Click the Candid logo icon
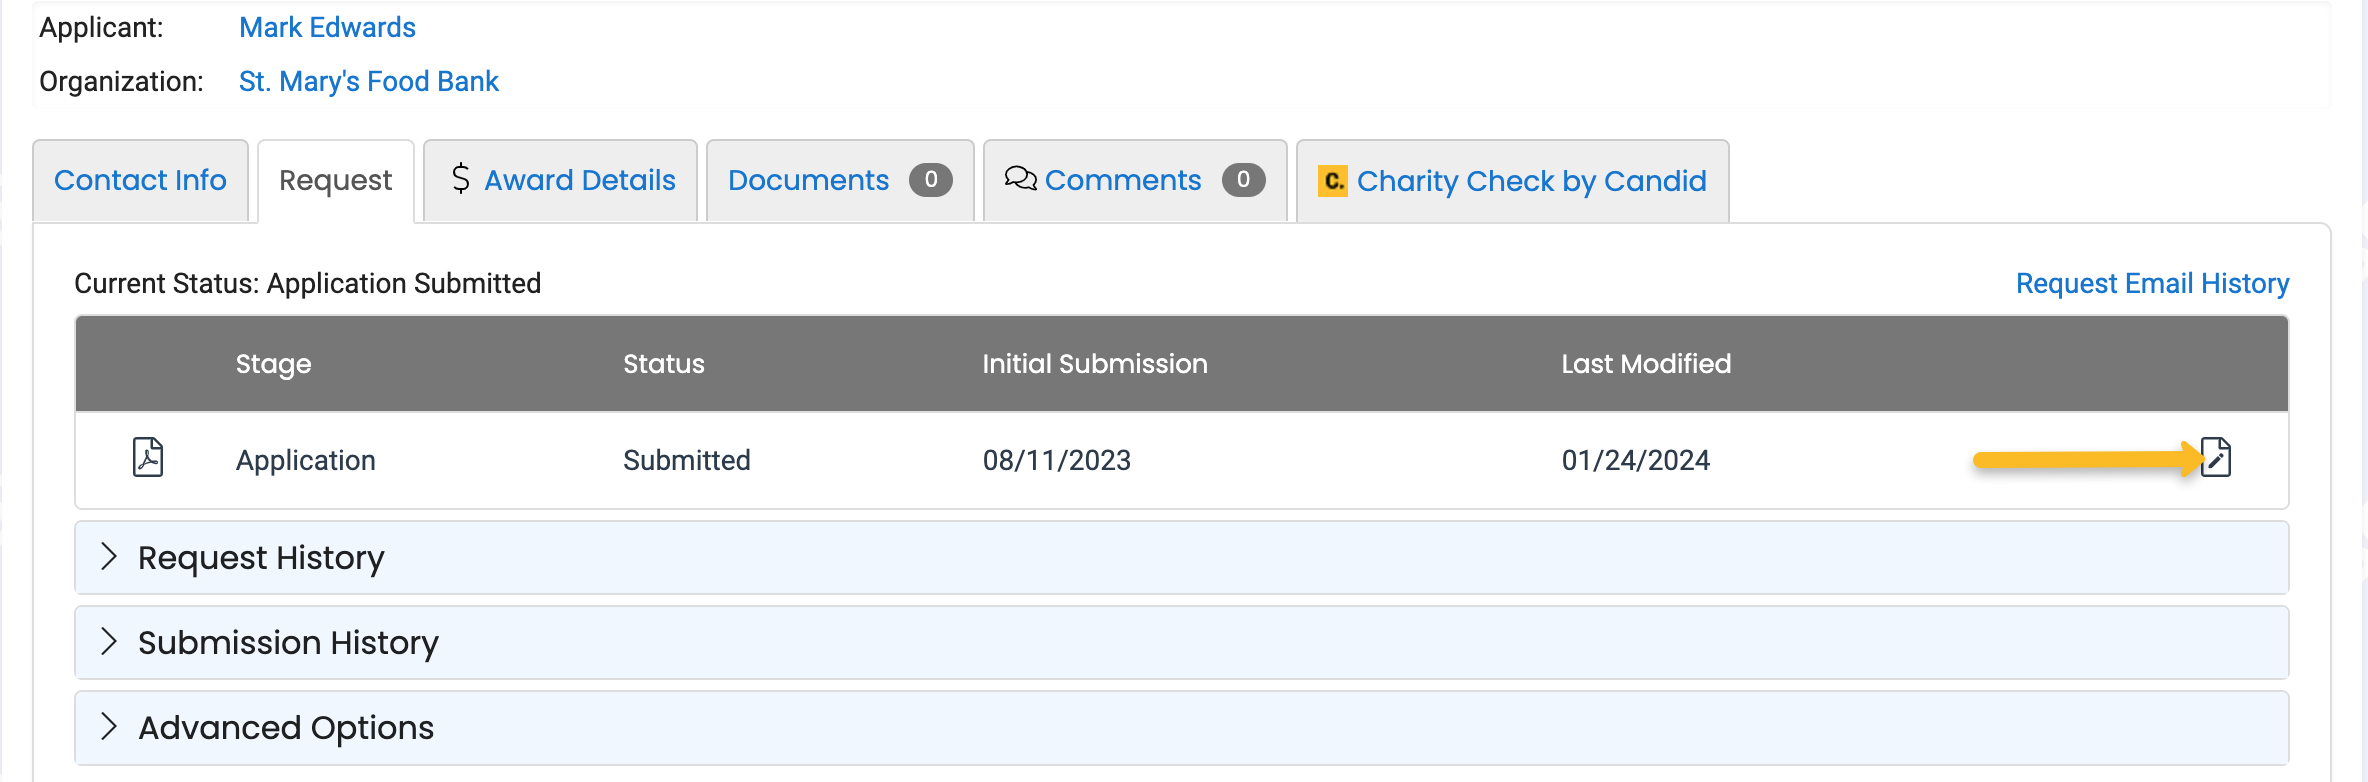The image size is (2368, 782). coord(1332,181)
